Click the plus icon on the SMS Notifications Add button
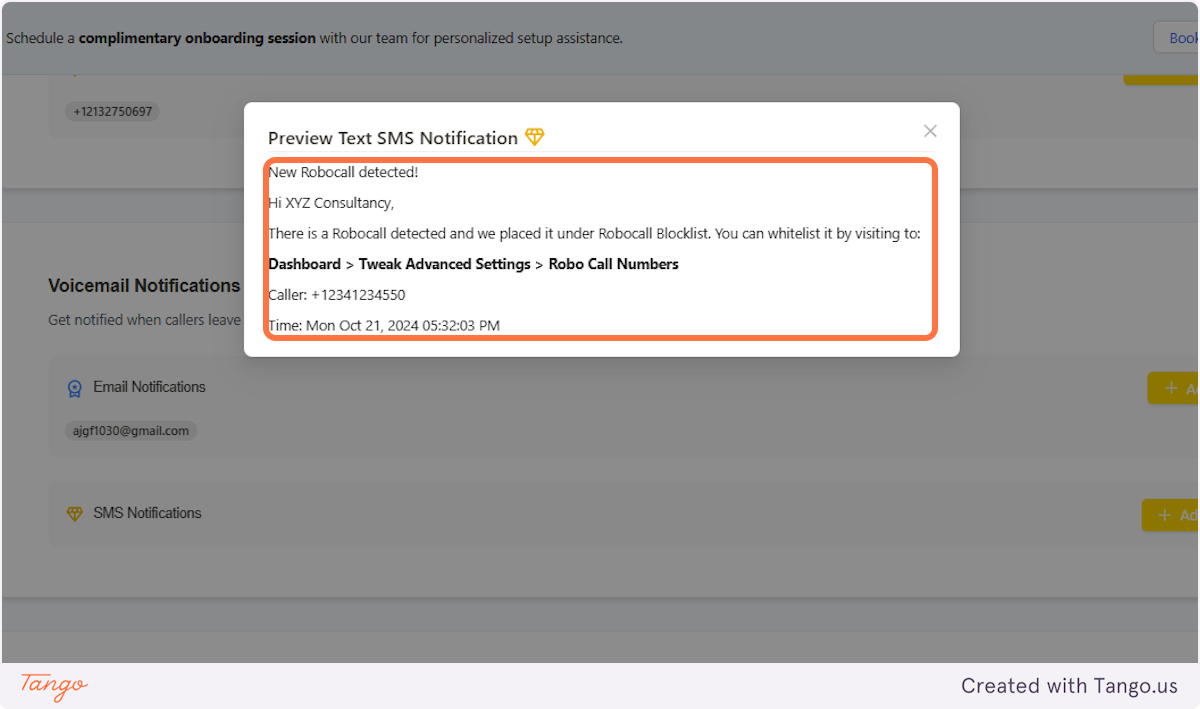The height and width of the screenshot is (709, 1200). [x=1165, y=514]
